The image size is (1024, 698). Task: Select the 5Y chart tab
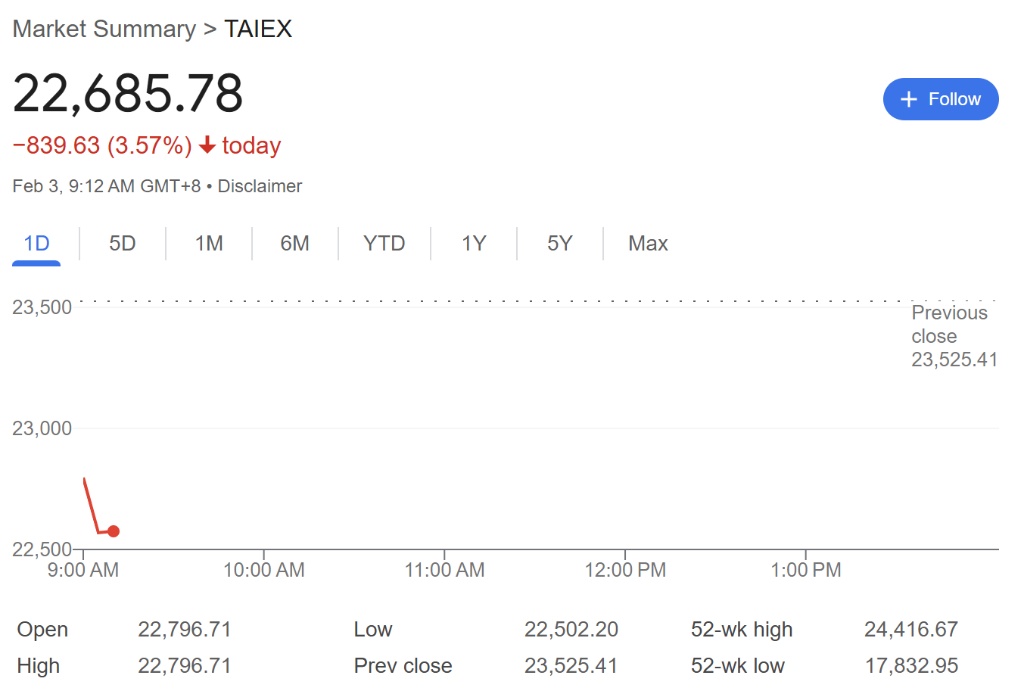coord(560,244)
